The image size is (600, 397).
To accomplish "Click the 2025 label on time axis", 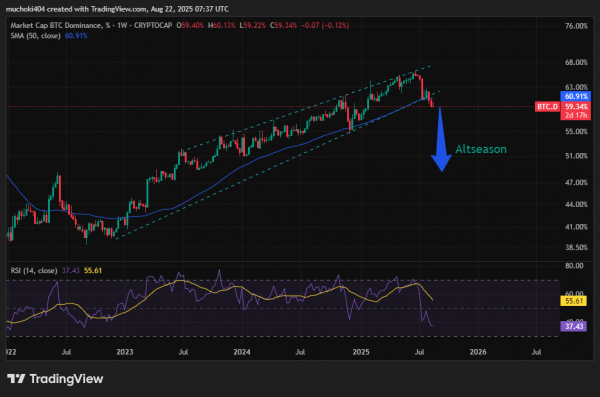I will click(x=361, y=352).
